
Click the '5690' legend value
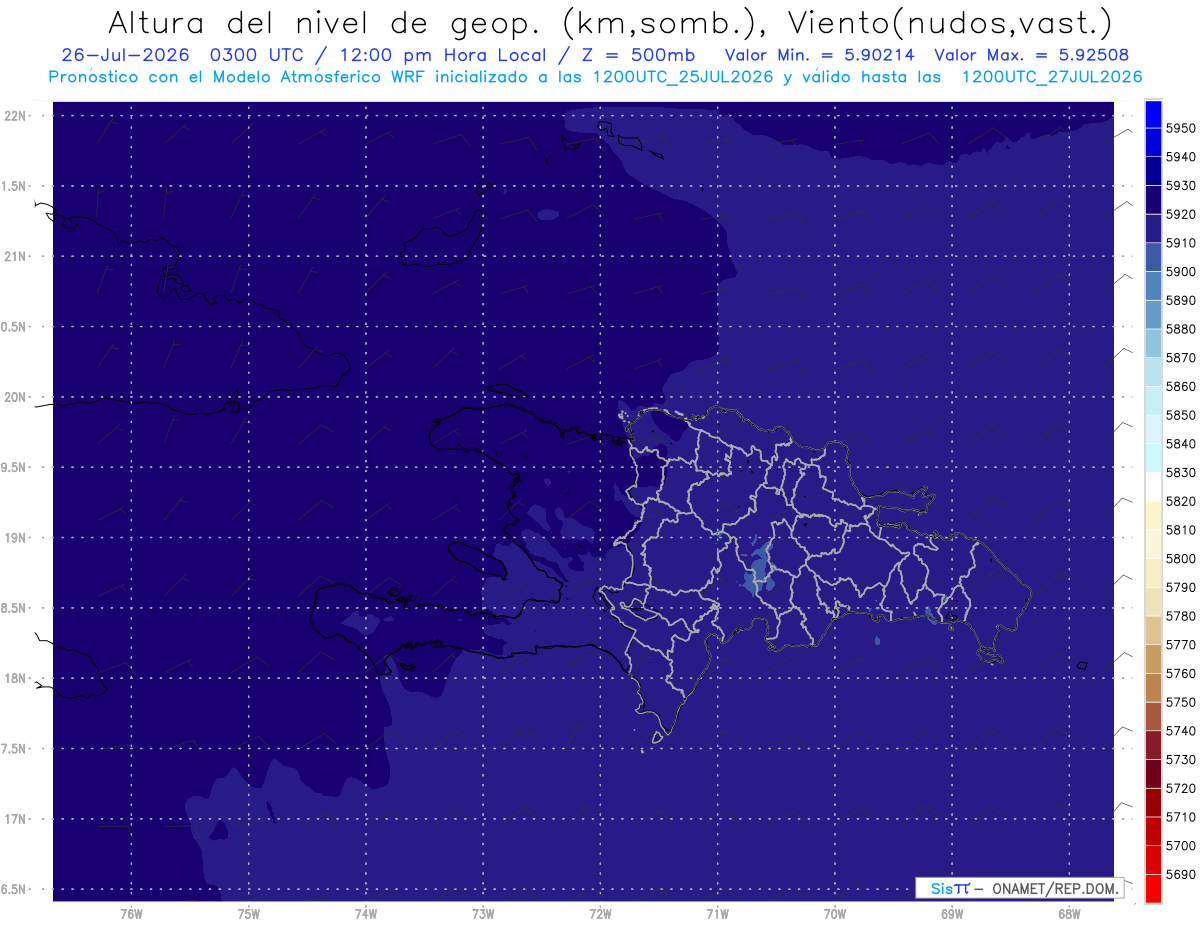[1181, 874]
